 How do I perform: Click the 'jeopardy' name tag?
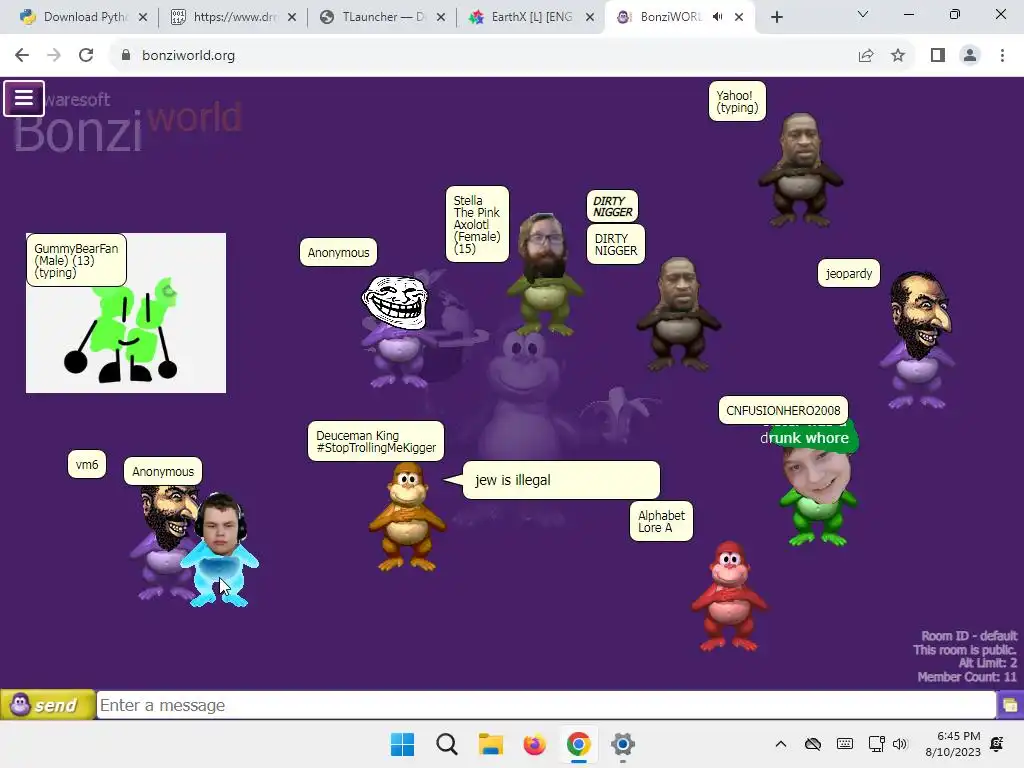(849, 273)
